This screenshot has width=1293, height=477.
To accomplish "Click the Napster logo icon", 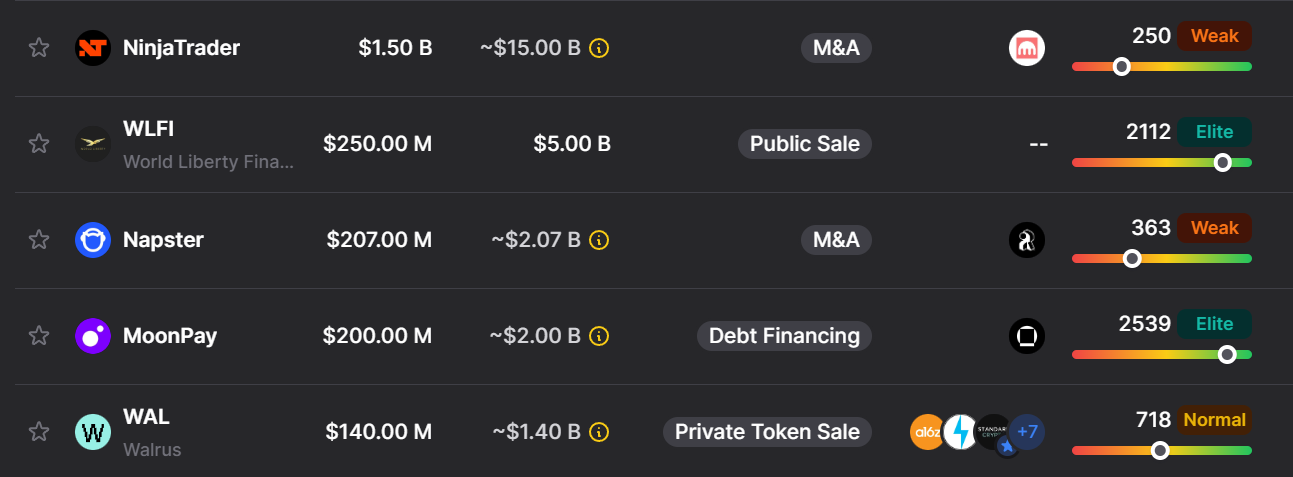I will click(93, 240).
